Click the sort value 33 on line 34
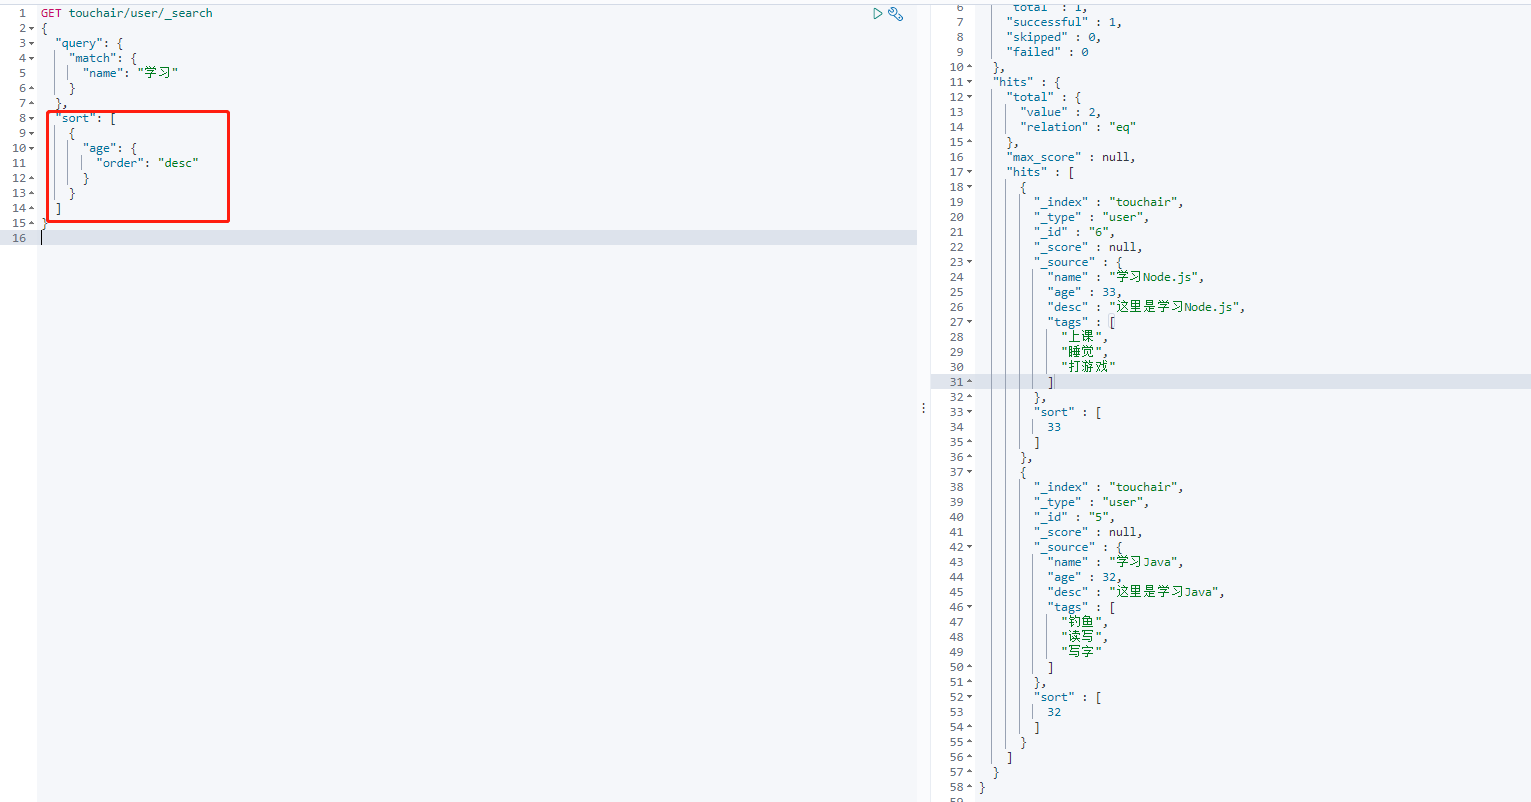The height and width of the screenshot is (802, 1531). 1054,427
